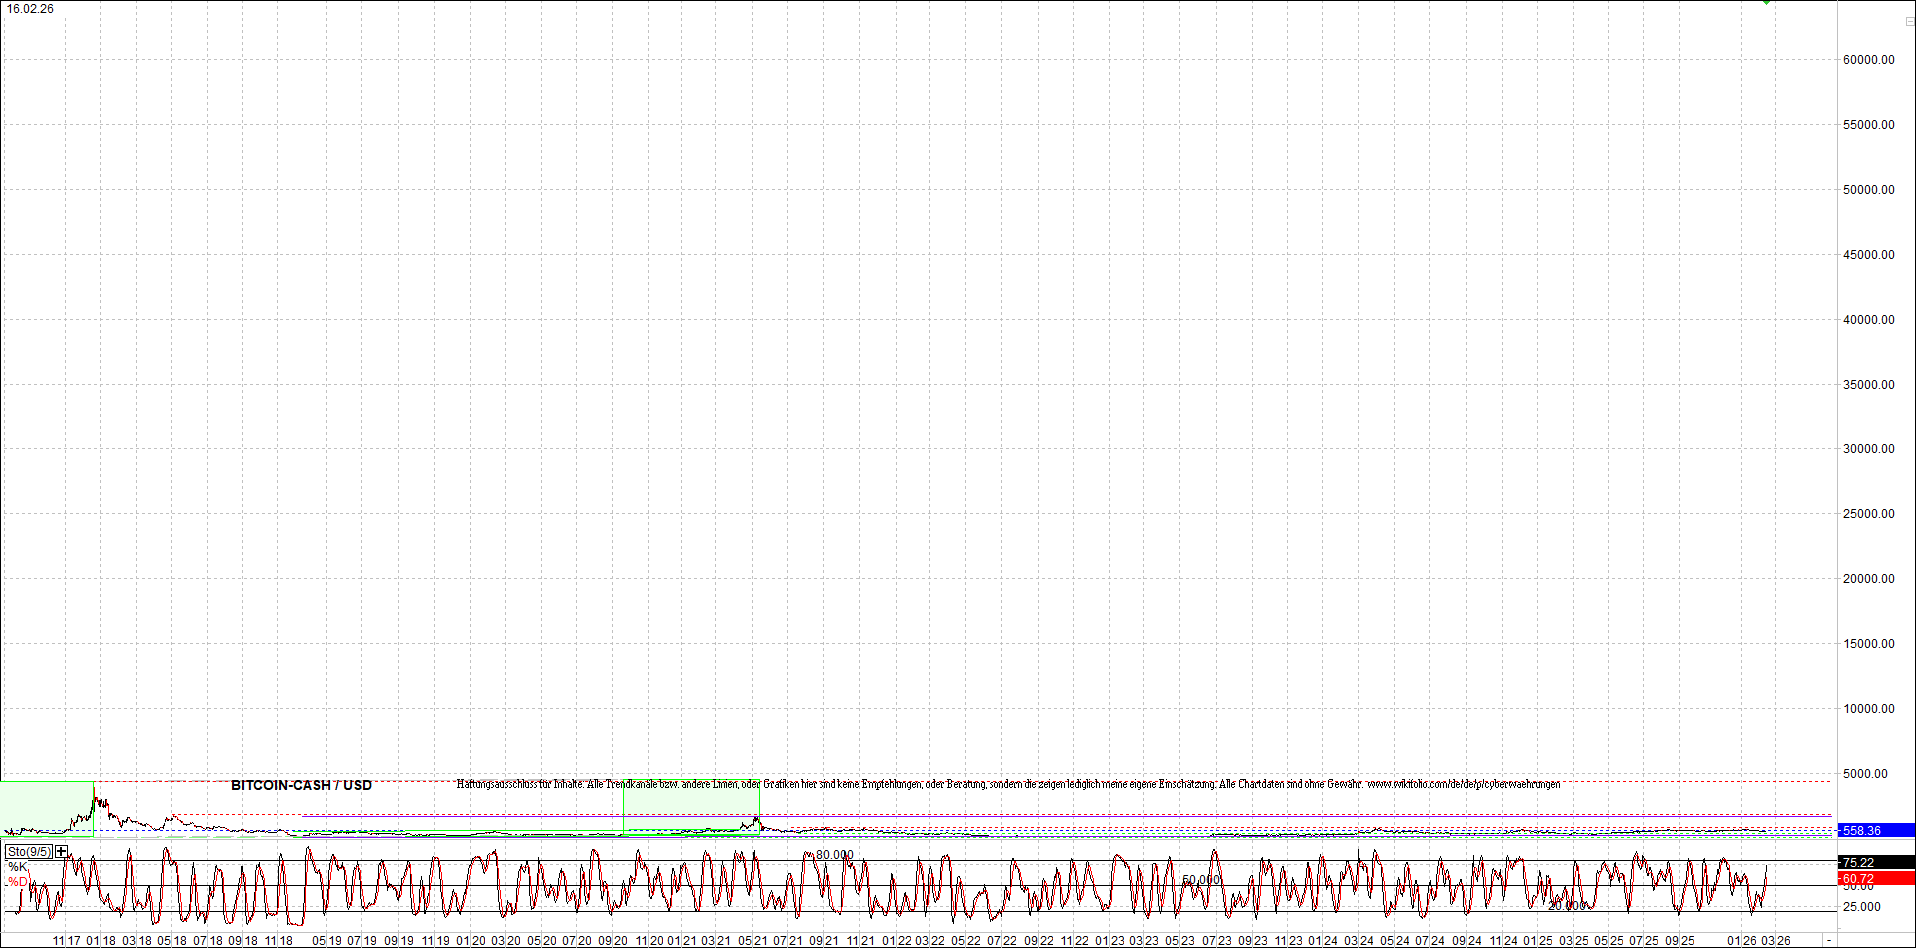Collapse the price axis using top-right minus box
This screenshot has height=948, width=1916.
[1908, 21]
